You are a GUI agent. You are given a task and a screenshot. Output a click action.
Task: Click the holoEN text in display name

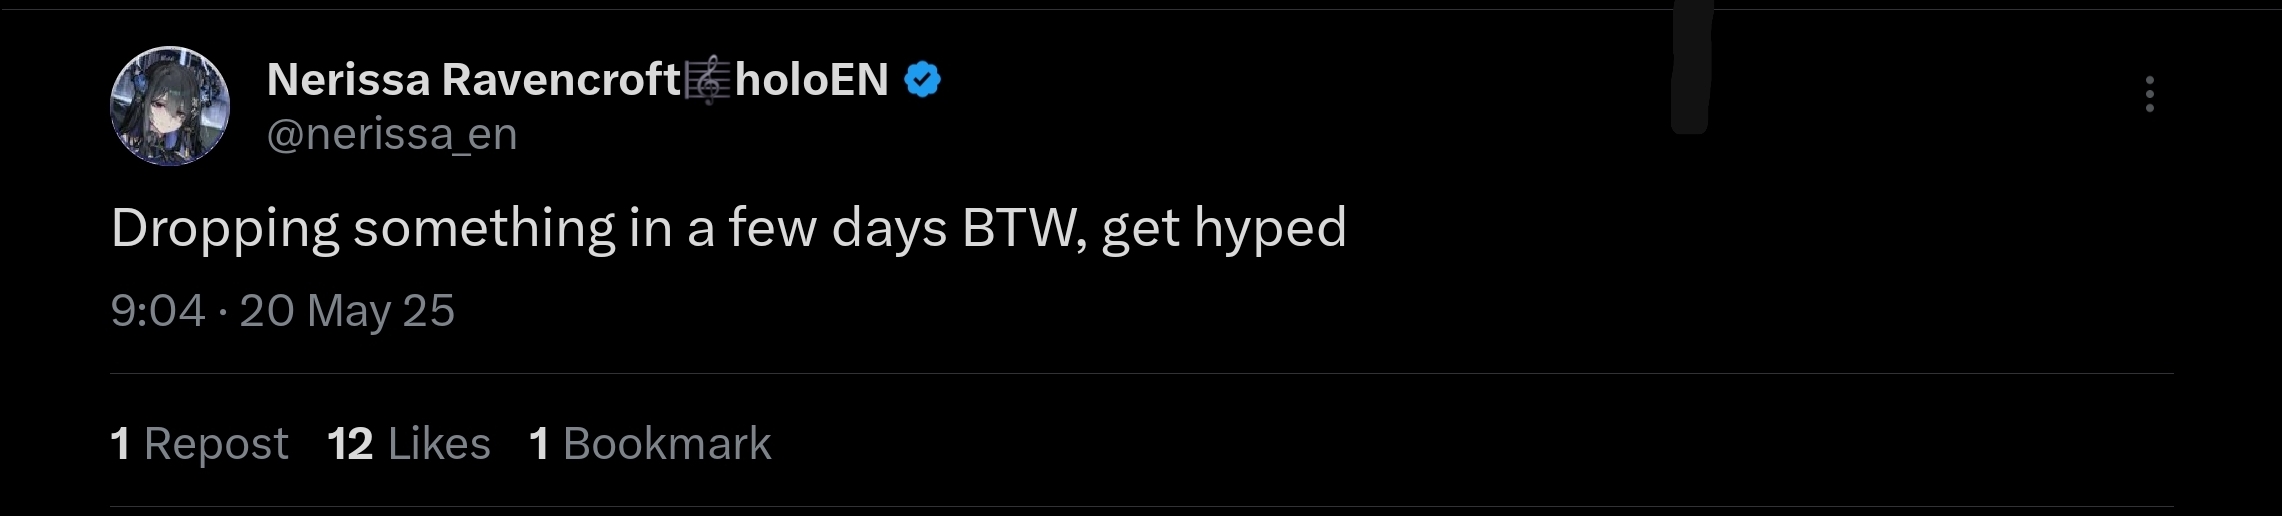(x=811, y=80)
